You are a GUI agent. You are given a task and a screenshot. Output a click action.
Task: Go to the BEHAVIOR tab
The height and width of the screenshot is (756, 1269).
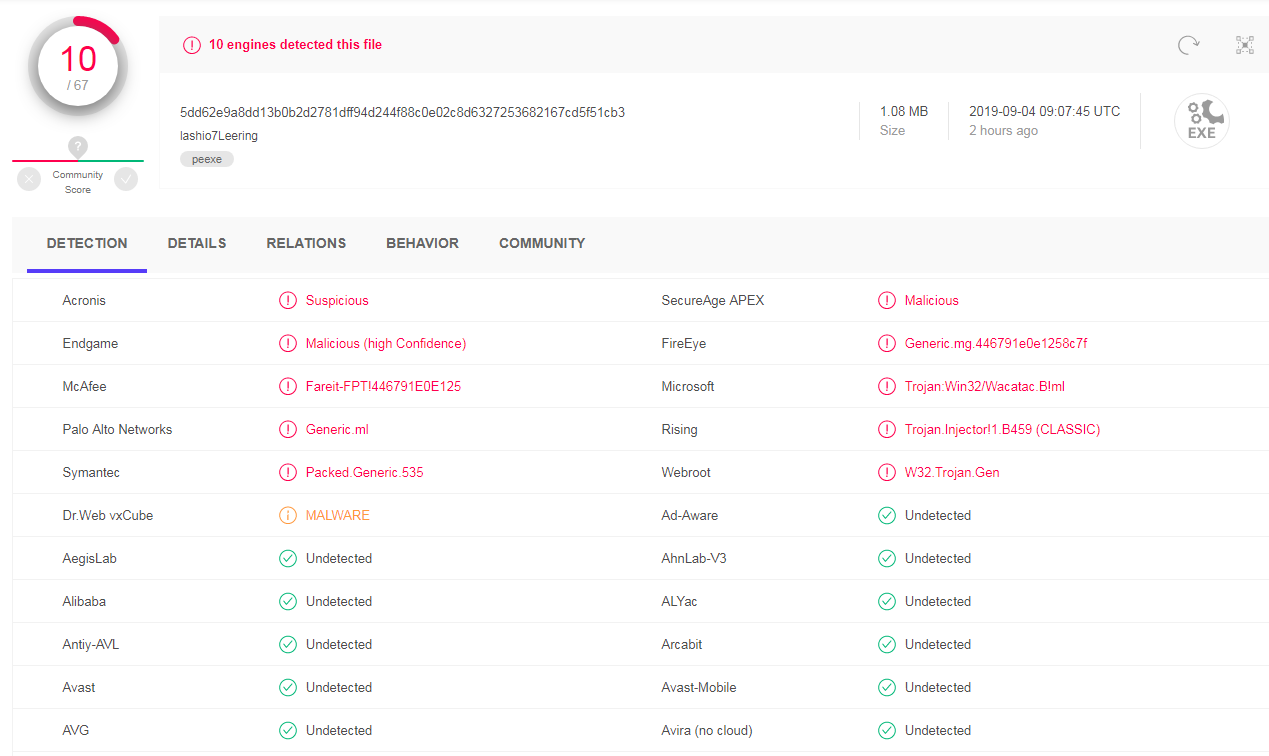422,243
